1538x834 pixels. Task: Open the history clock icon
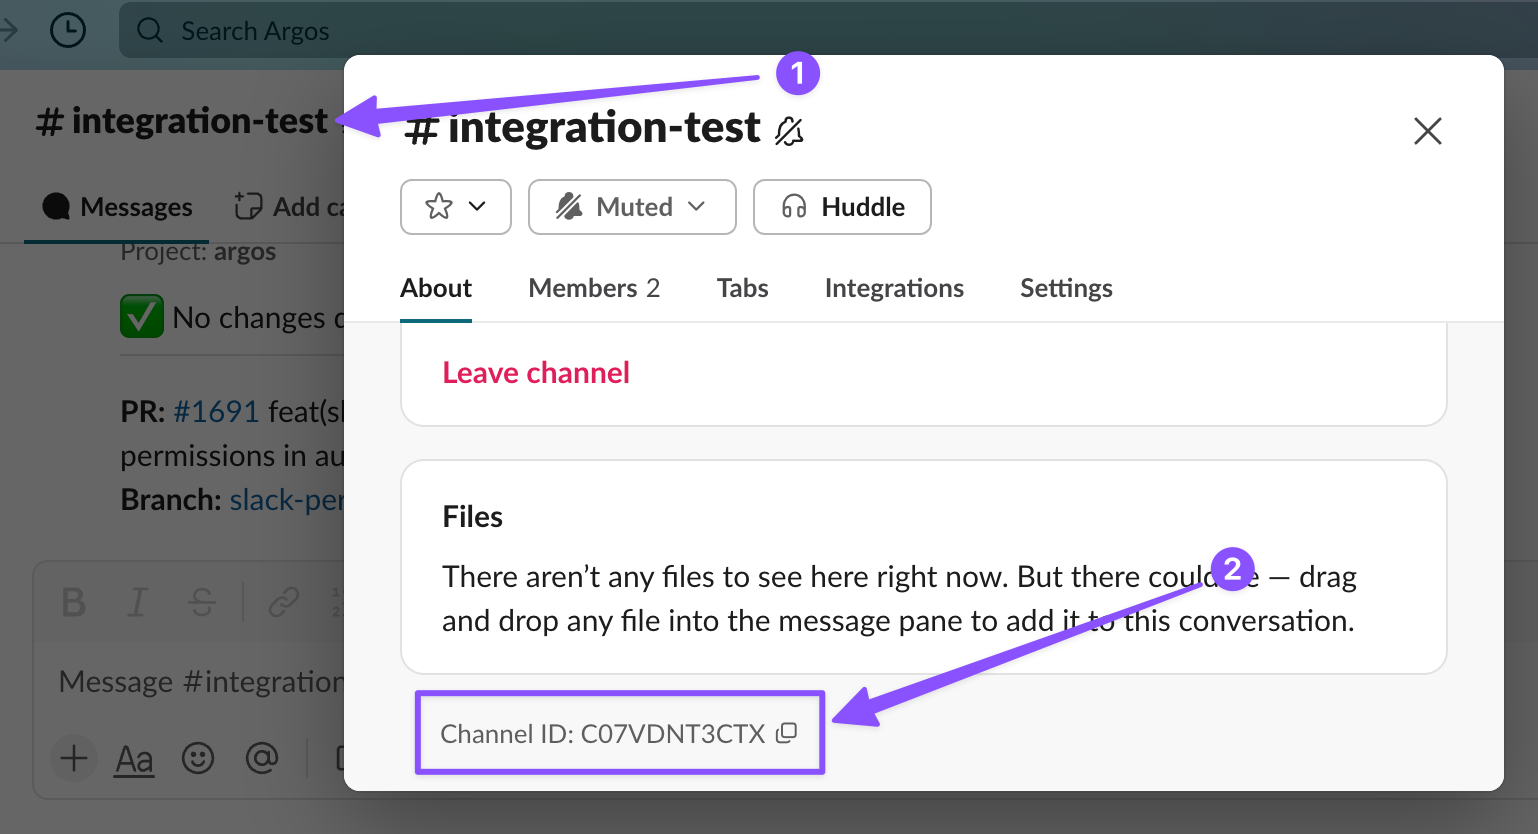68,31
